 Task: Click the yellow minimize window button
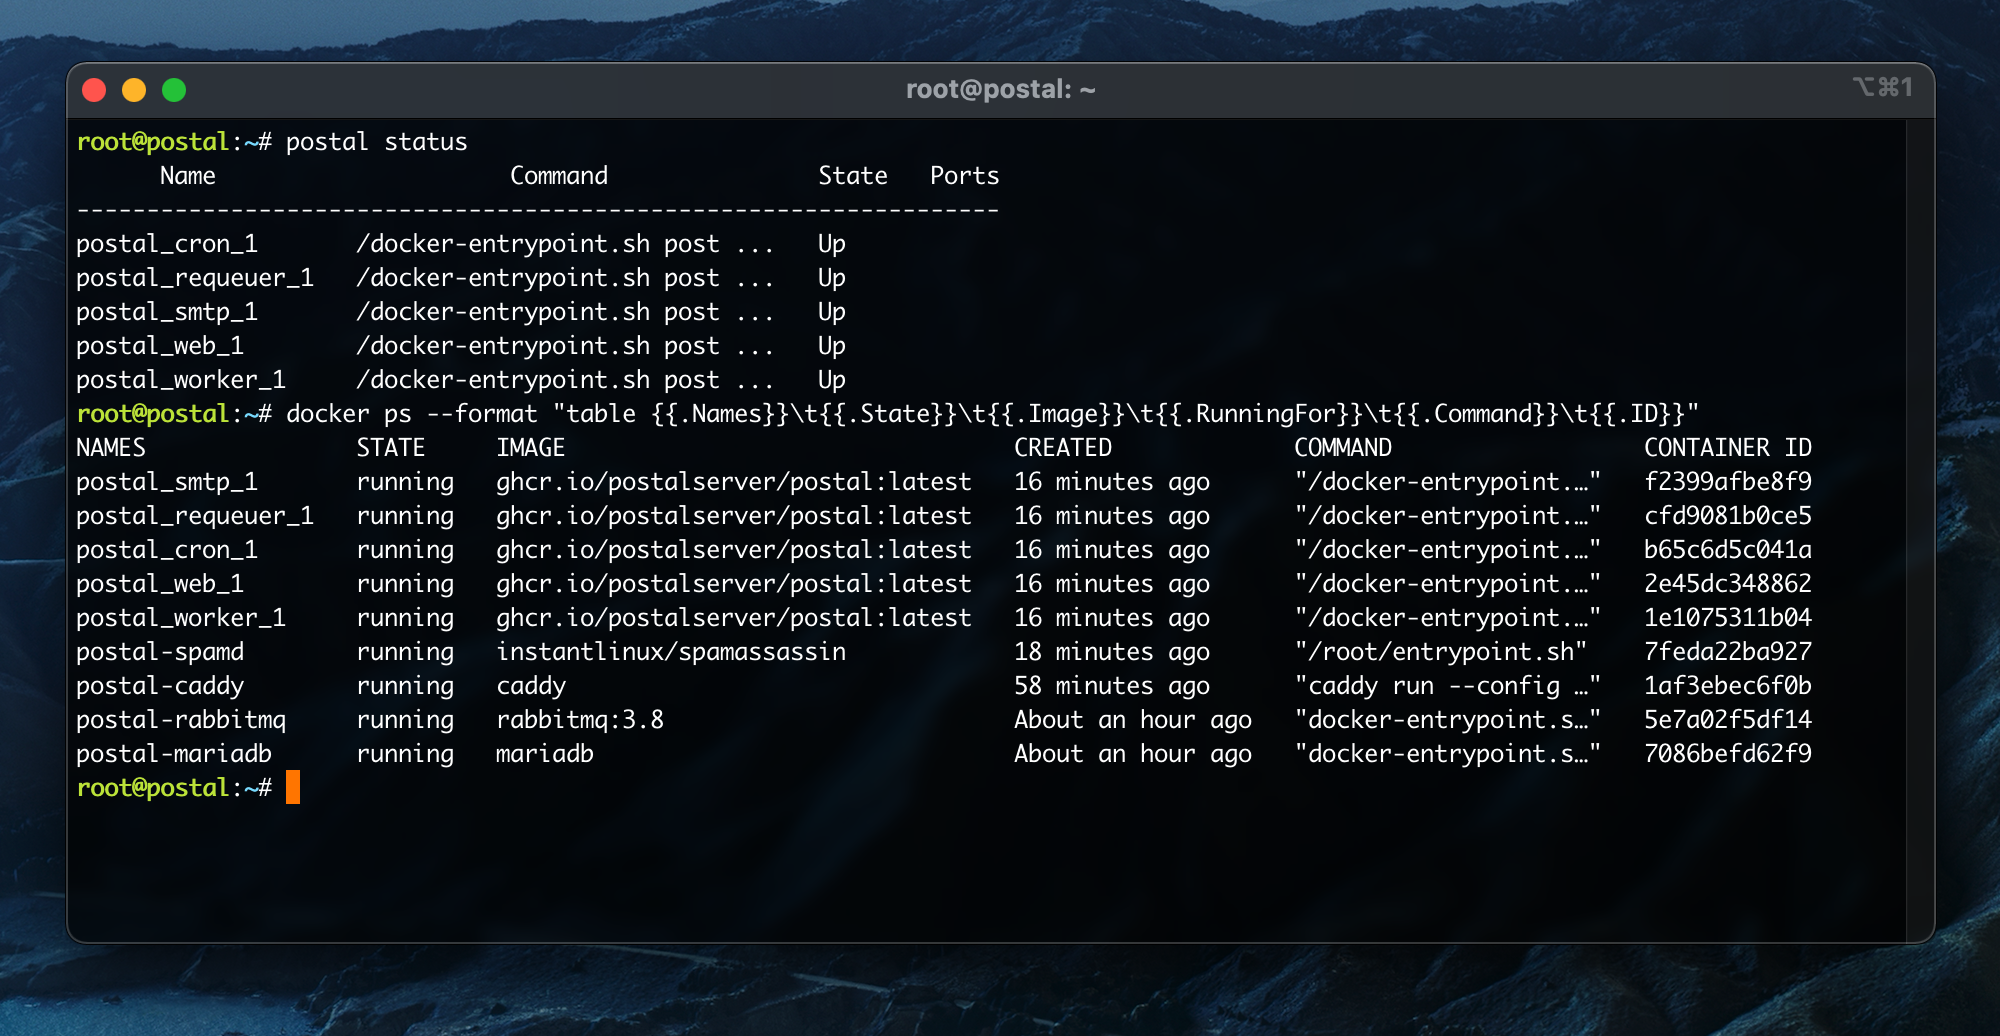click(x=134, y=90)
